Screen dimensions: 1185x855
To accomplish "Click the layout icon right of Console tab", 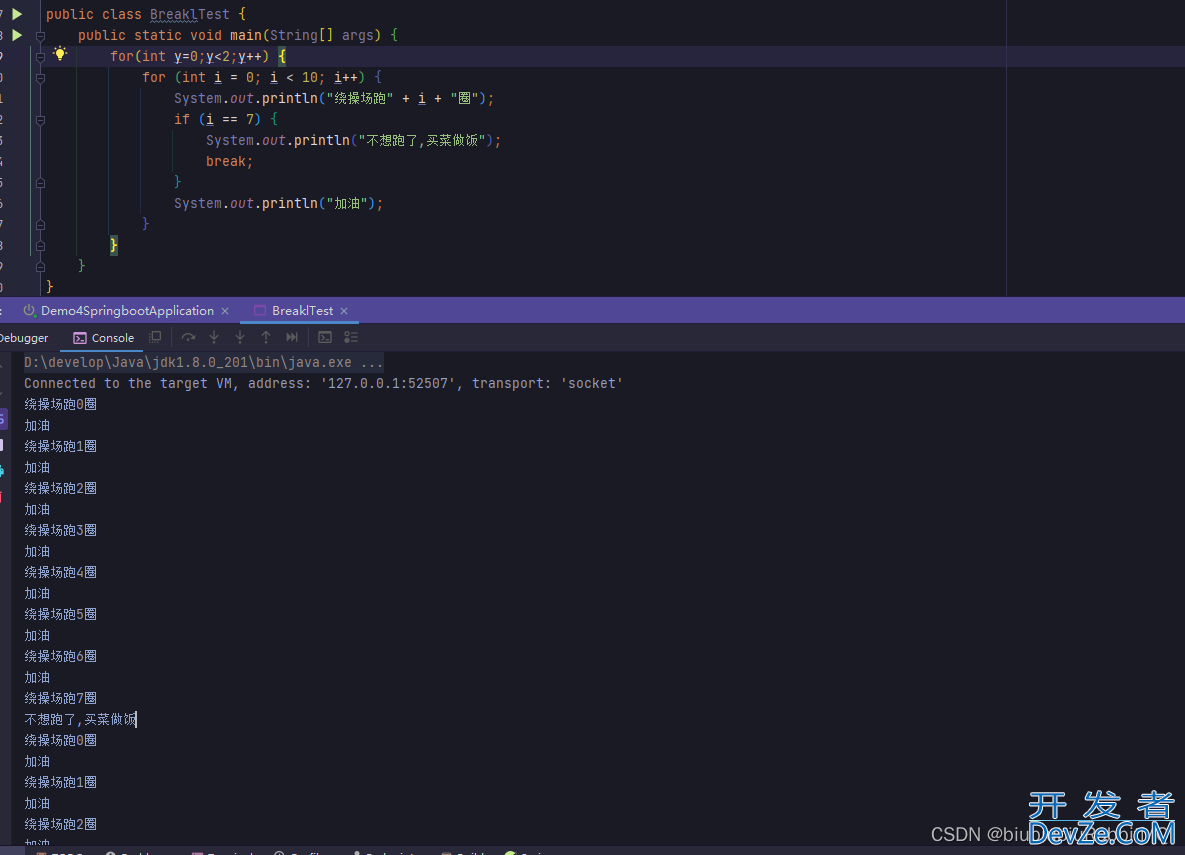I will [x=156, y=337].
